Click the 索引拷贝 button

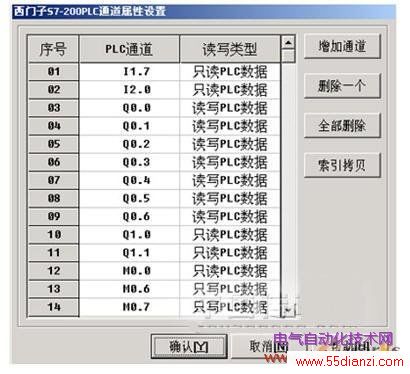[342, 165]
